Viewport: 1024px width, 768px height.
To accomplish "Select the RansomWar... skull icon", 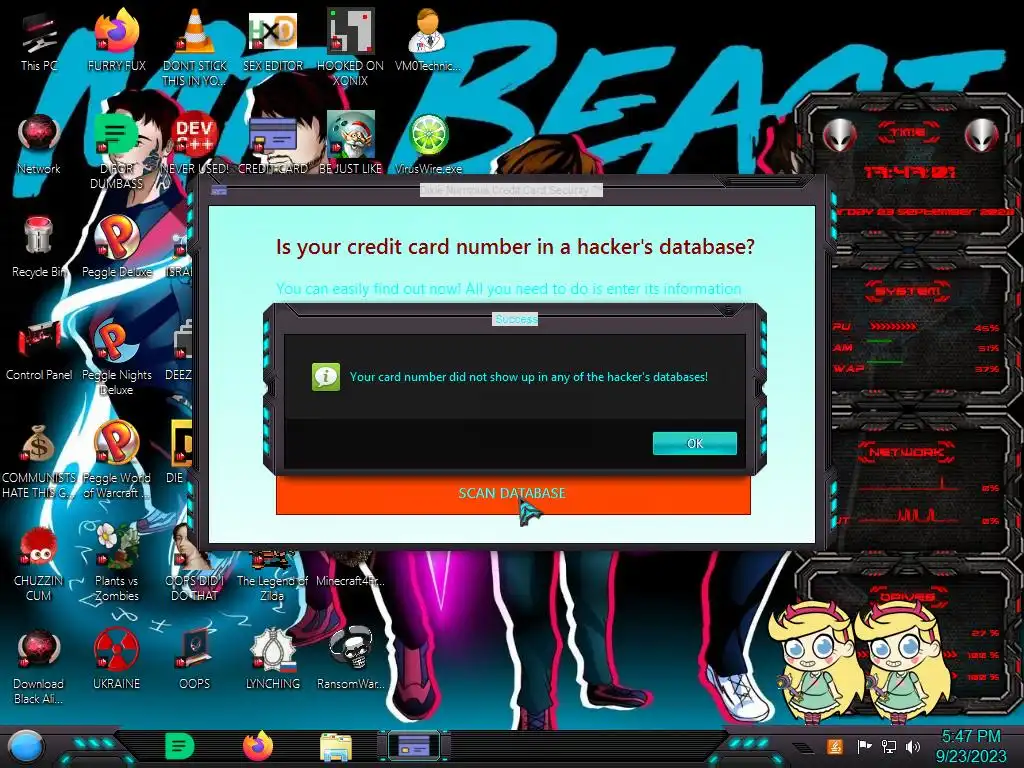I will 351,660.
